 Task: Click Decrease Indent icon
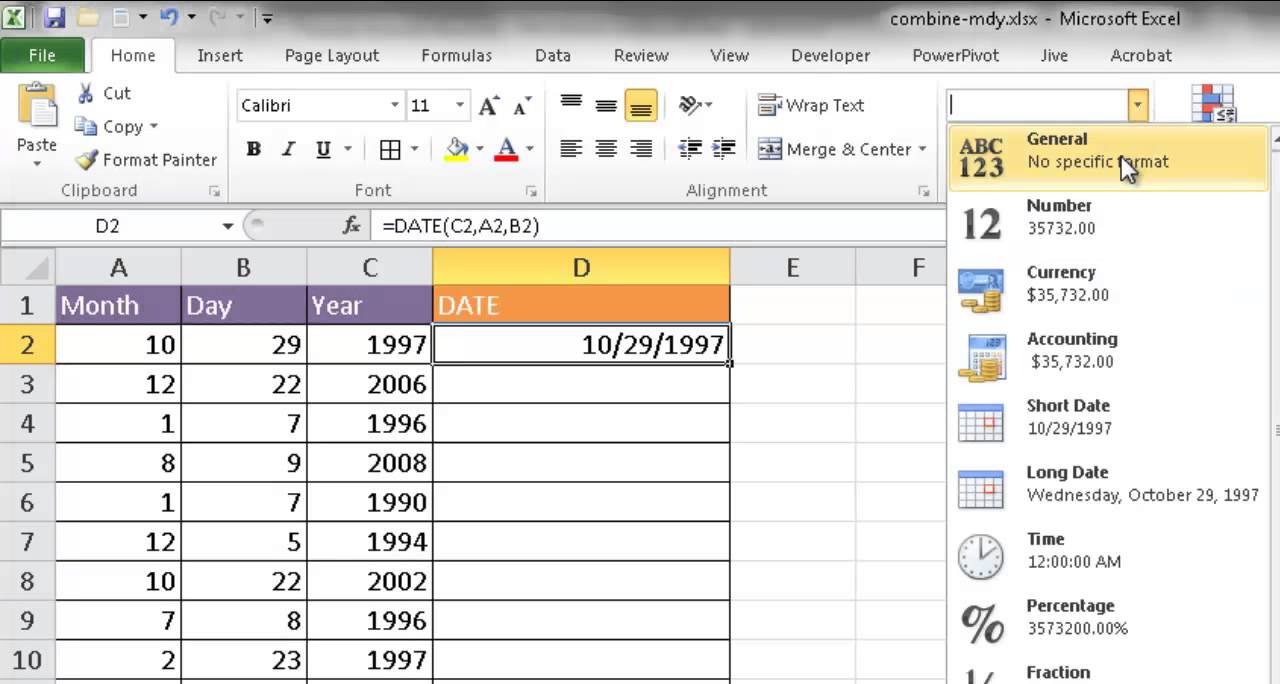pyautogui.click(x=690, y=150)
